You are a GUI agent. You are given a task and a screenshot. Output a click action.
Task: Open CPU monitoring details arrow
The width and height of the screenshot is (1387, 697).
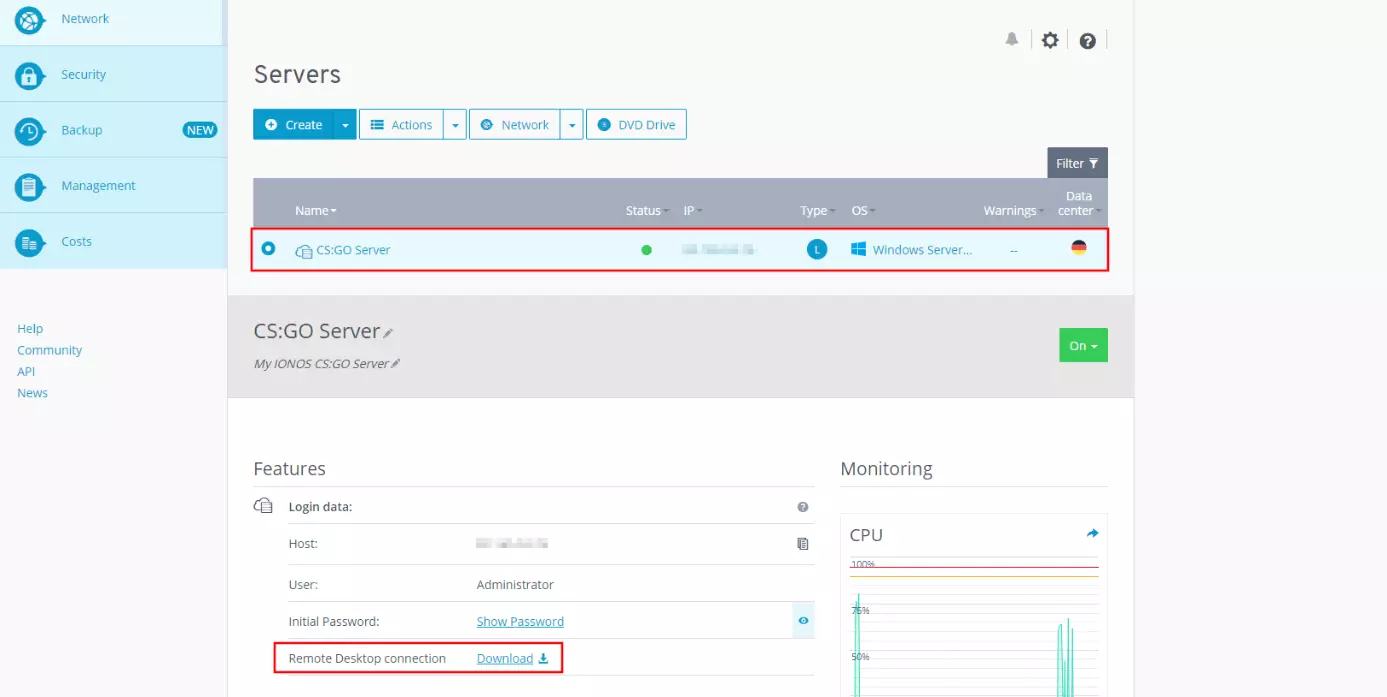(1092, 533)
